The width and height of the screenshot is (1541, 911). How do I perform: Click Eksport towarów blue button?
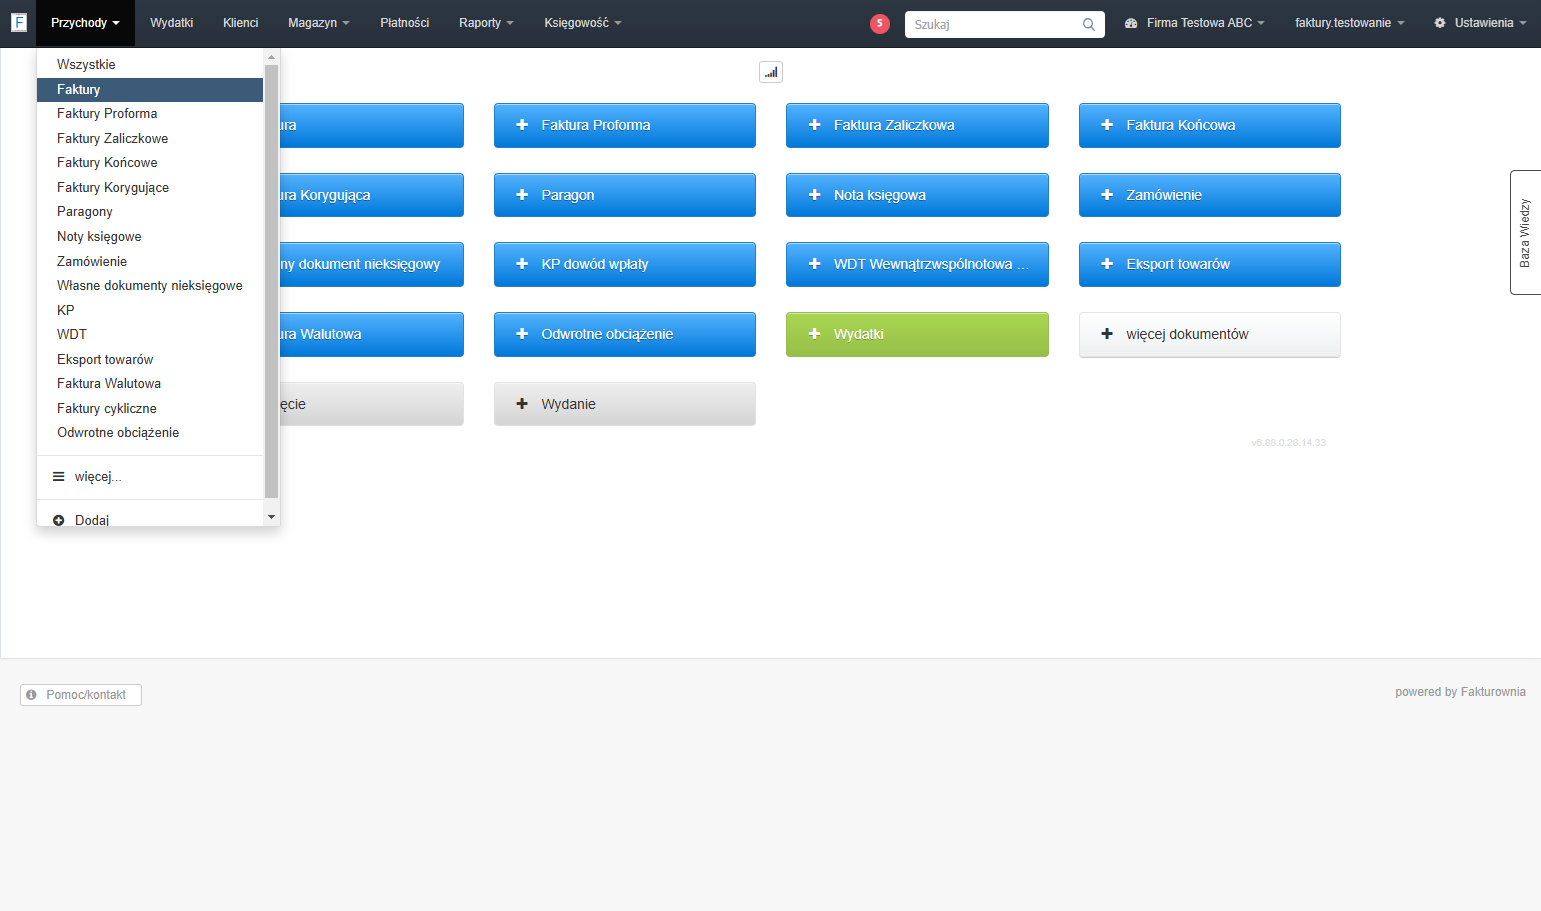pos(1210,264)
